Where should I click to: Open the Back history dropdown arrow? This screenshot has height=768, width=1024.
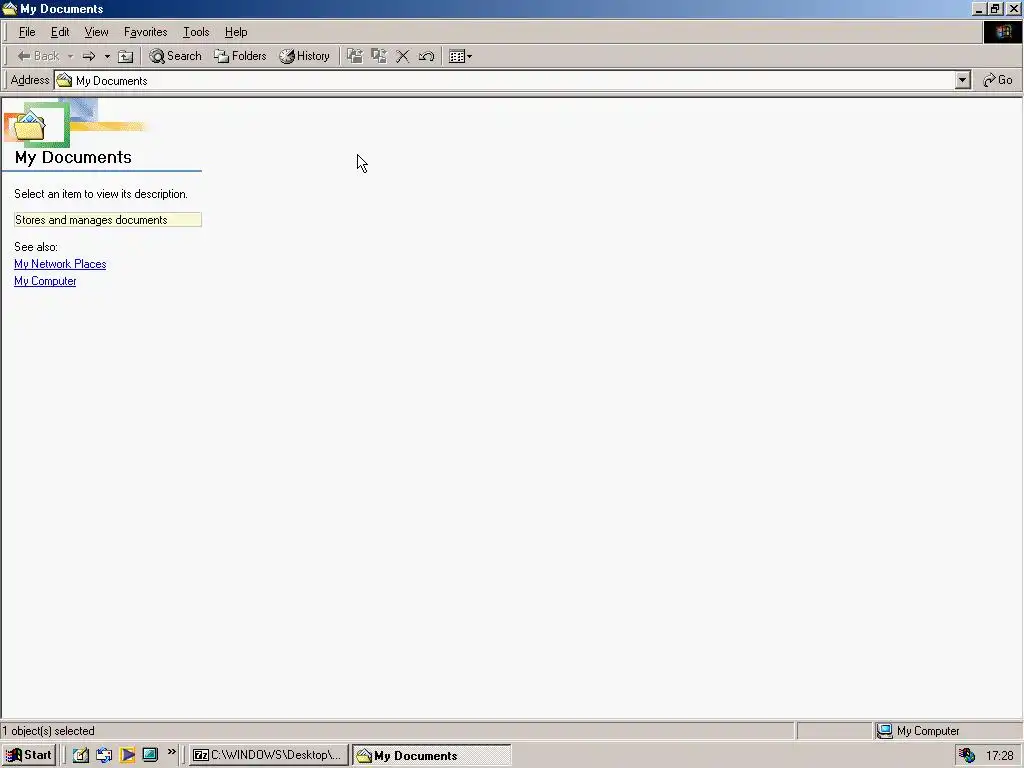click(x=71, y=56)
